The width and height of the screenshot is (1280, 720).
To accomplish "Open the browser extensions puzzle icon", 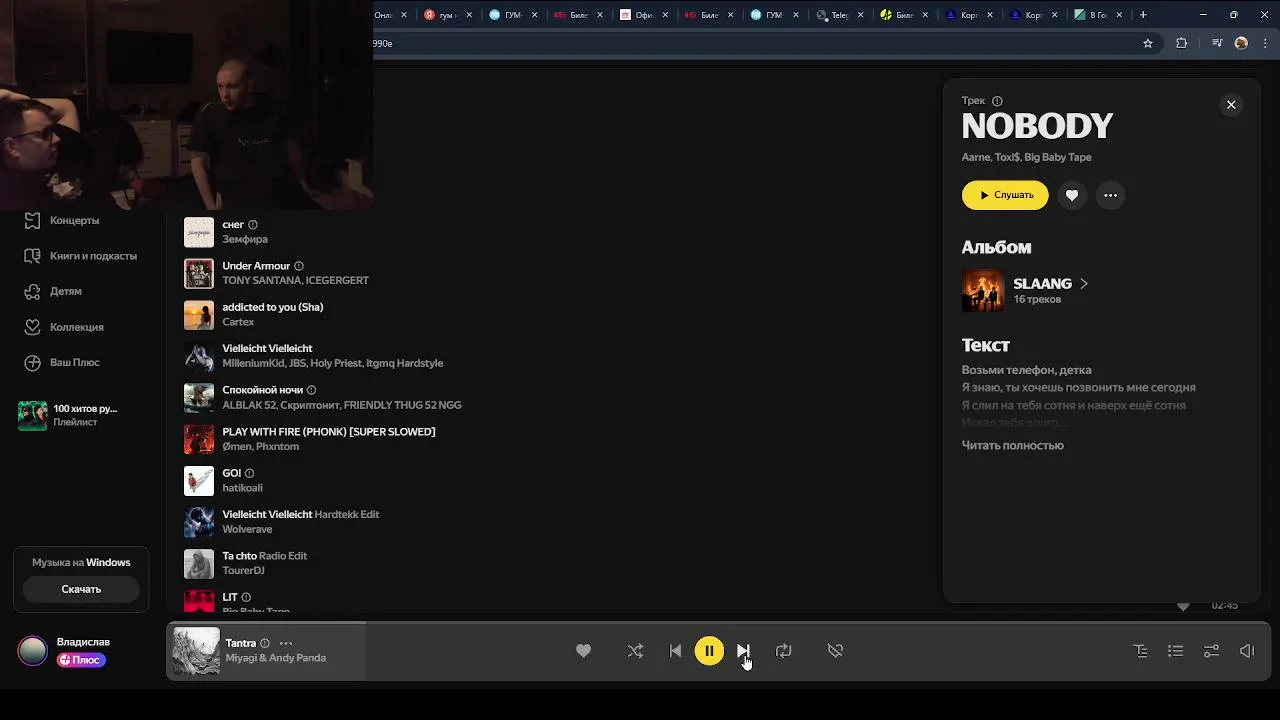I will [x=1181, y=43].
